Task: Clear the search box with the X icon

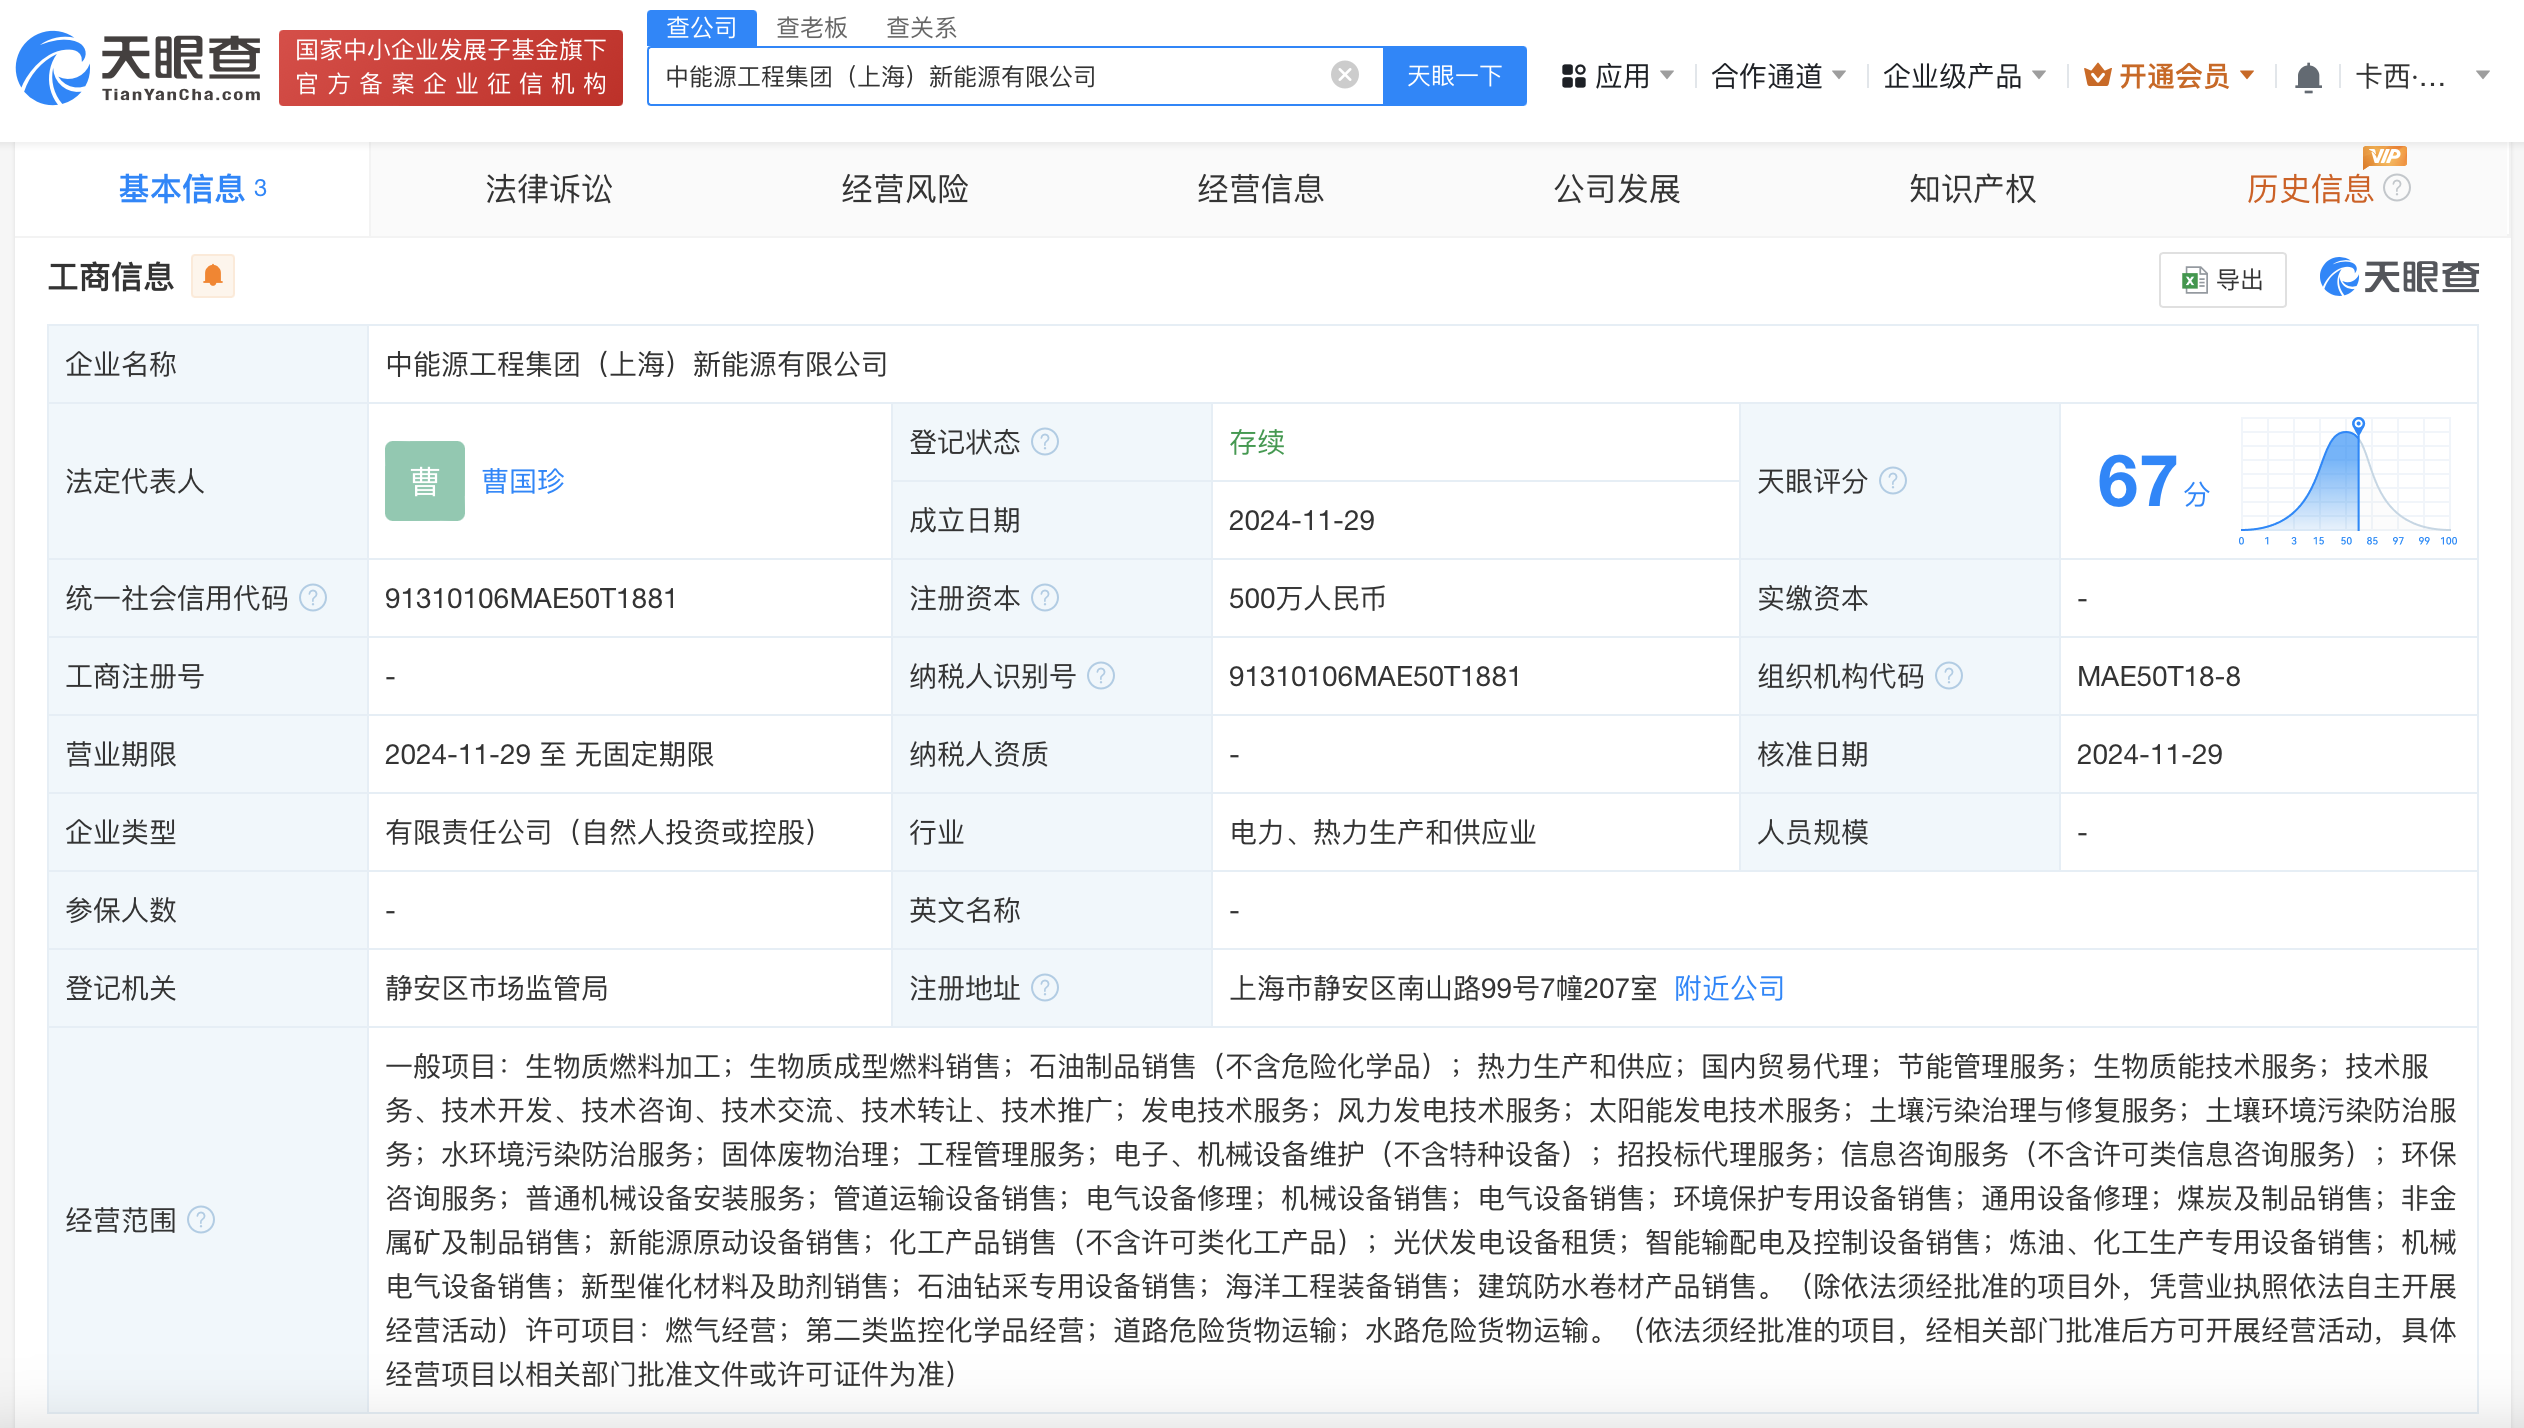Action: coord(1344,74)
